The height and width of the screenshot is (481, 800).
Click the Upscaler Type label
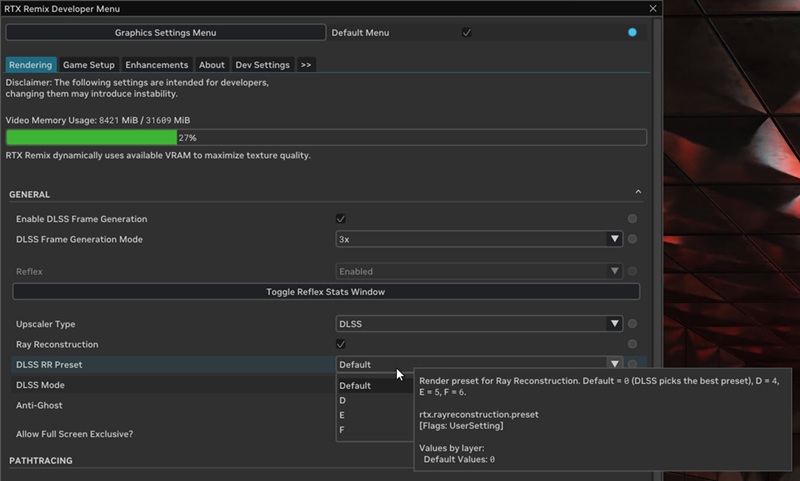[x=45, y=324]
